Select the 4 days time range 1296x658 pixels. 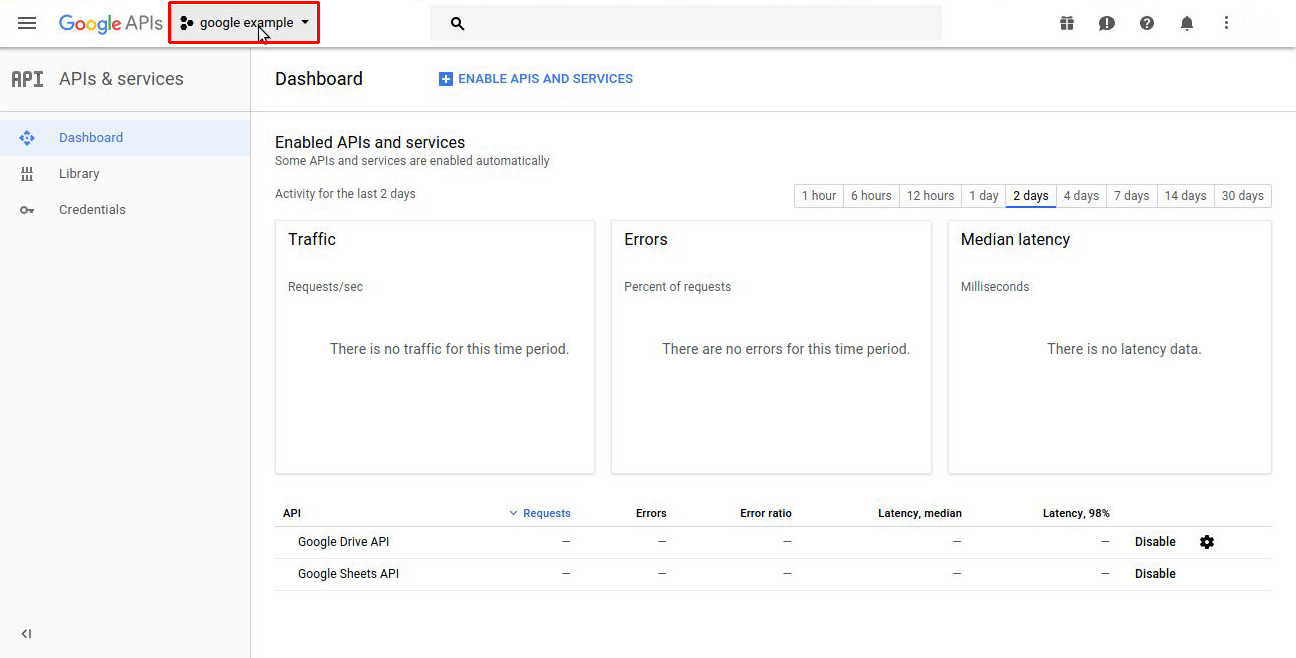point(1081,196)
